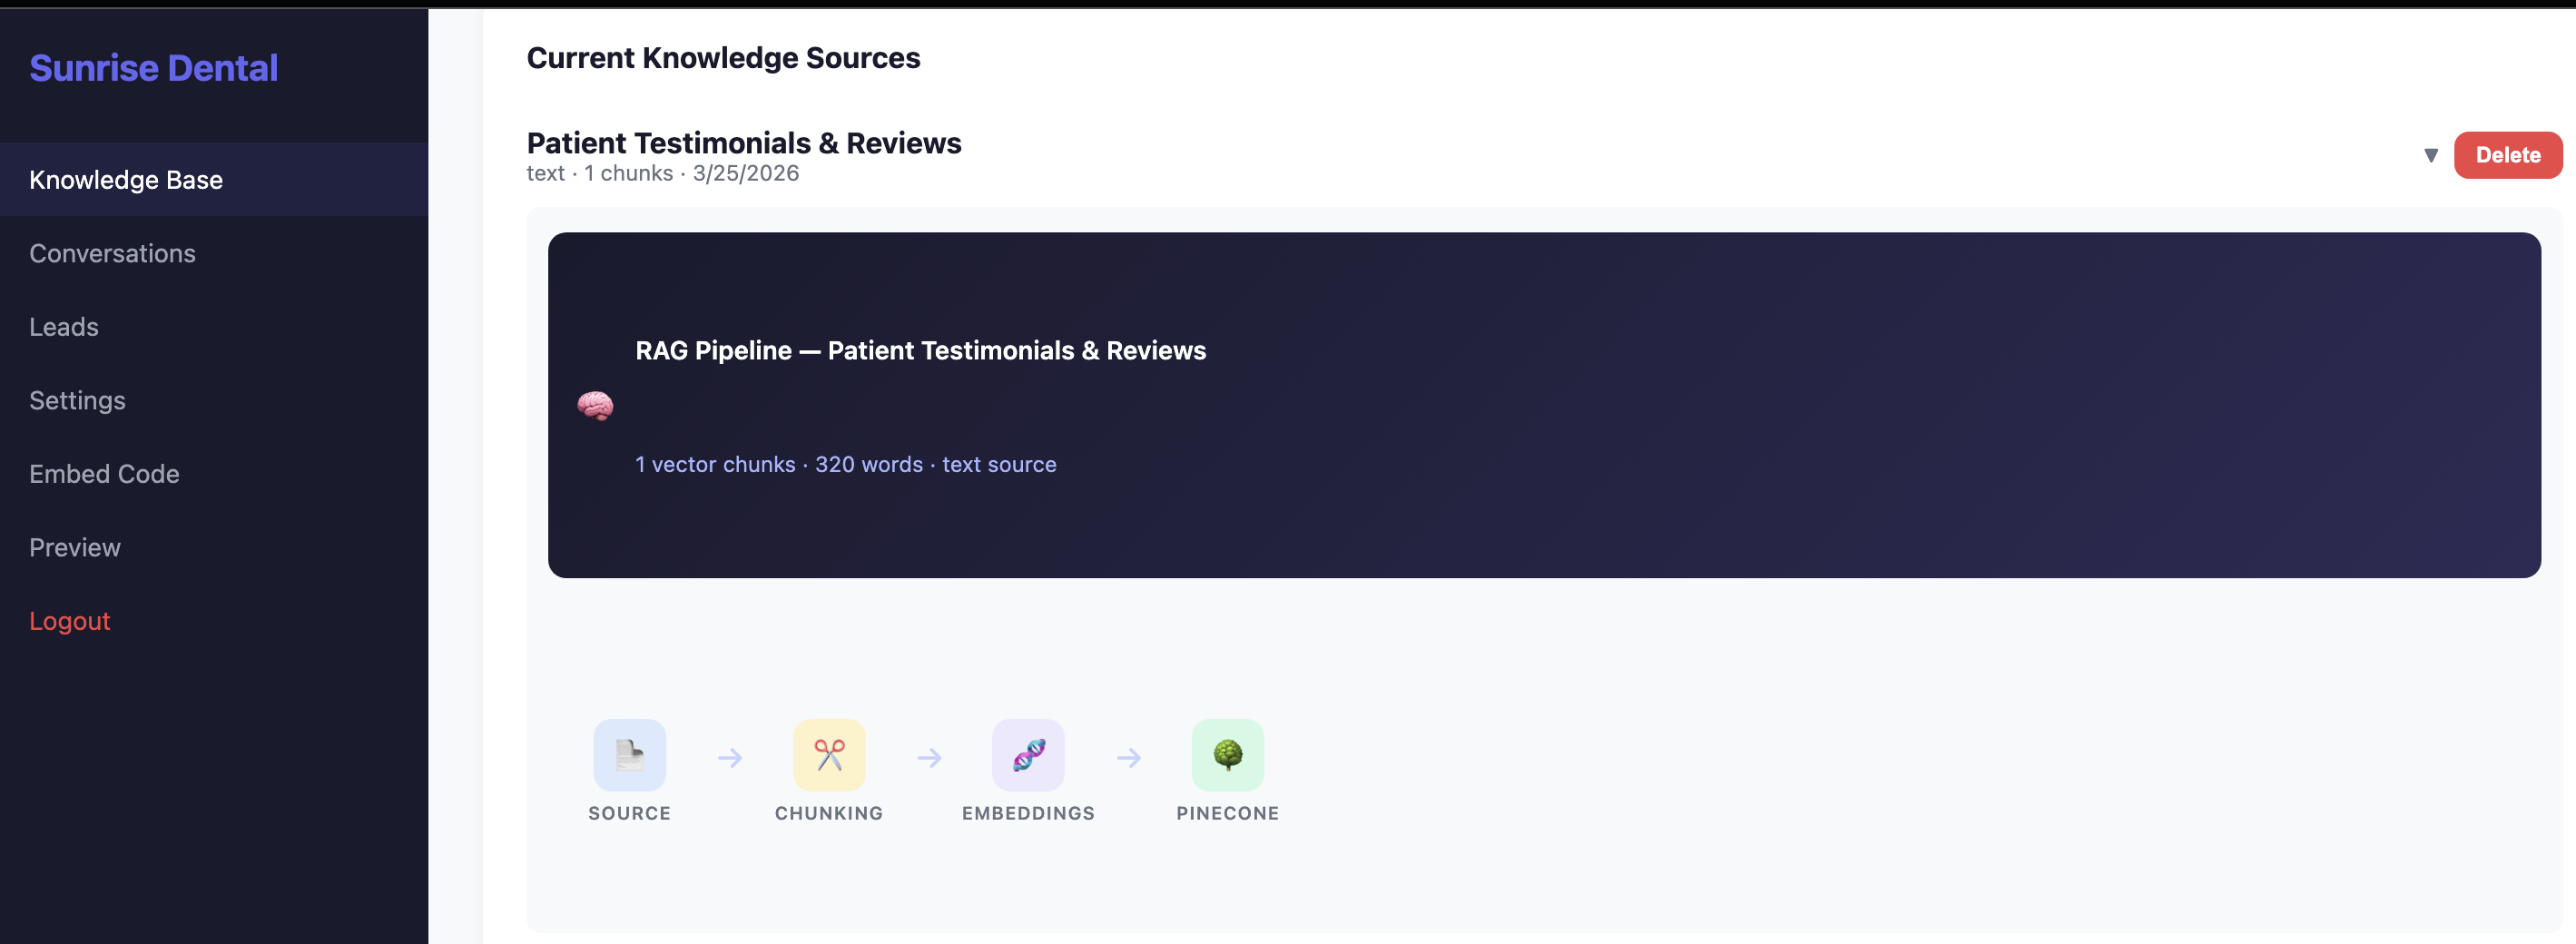This screenshot has width=2576, height=944.
Task: Navigate to Embed Code page
Action: pyautogui.click(x=104, y=474)
